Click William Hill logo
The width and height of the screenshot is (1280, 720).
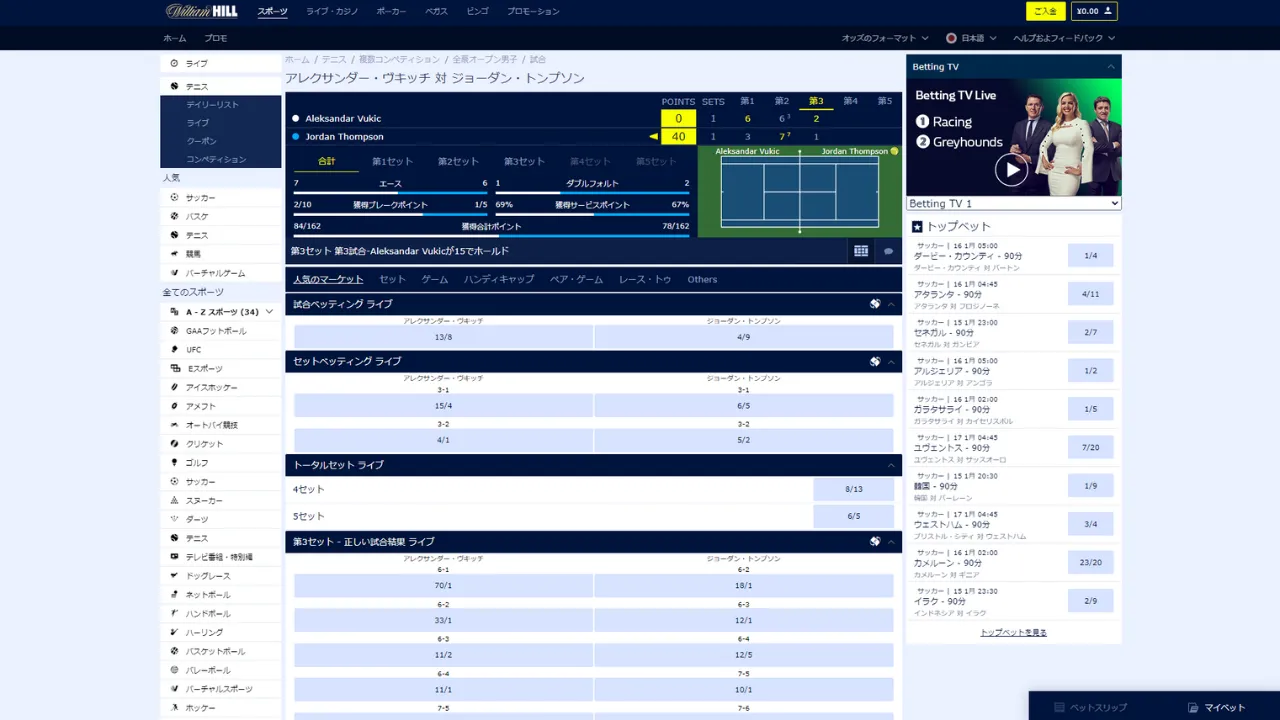pyautogui.click(x=201, y=11)
